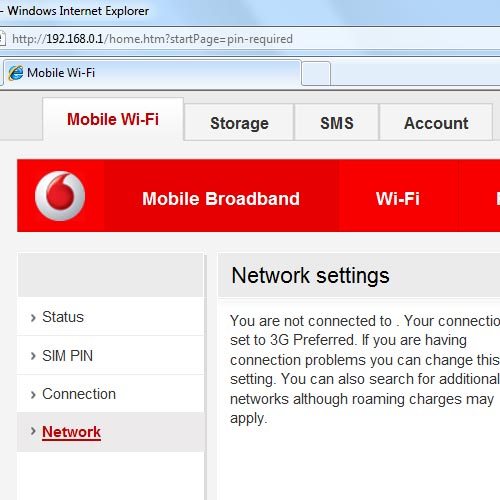
Task: Select the Mobile Wi-Fi browser tab
Action: [152, 73]
